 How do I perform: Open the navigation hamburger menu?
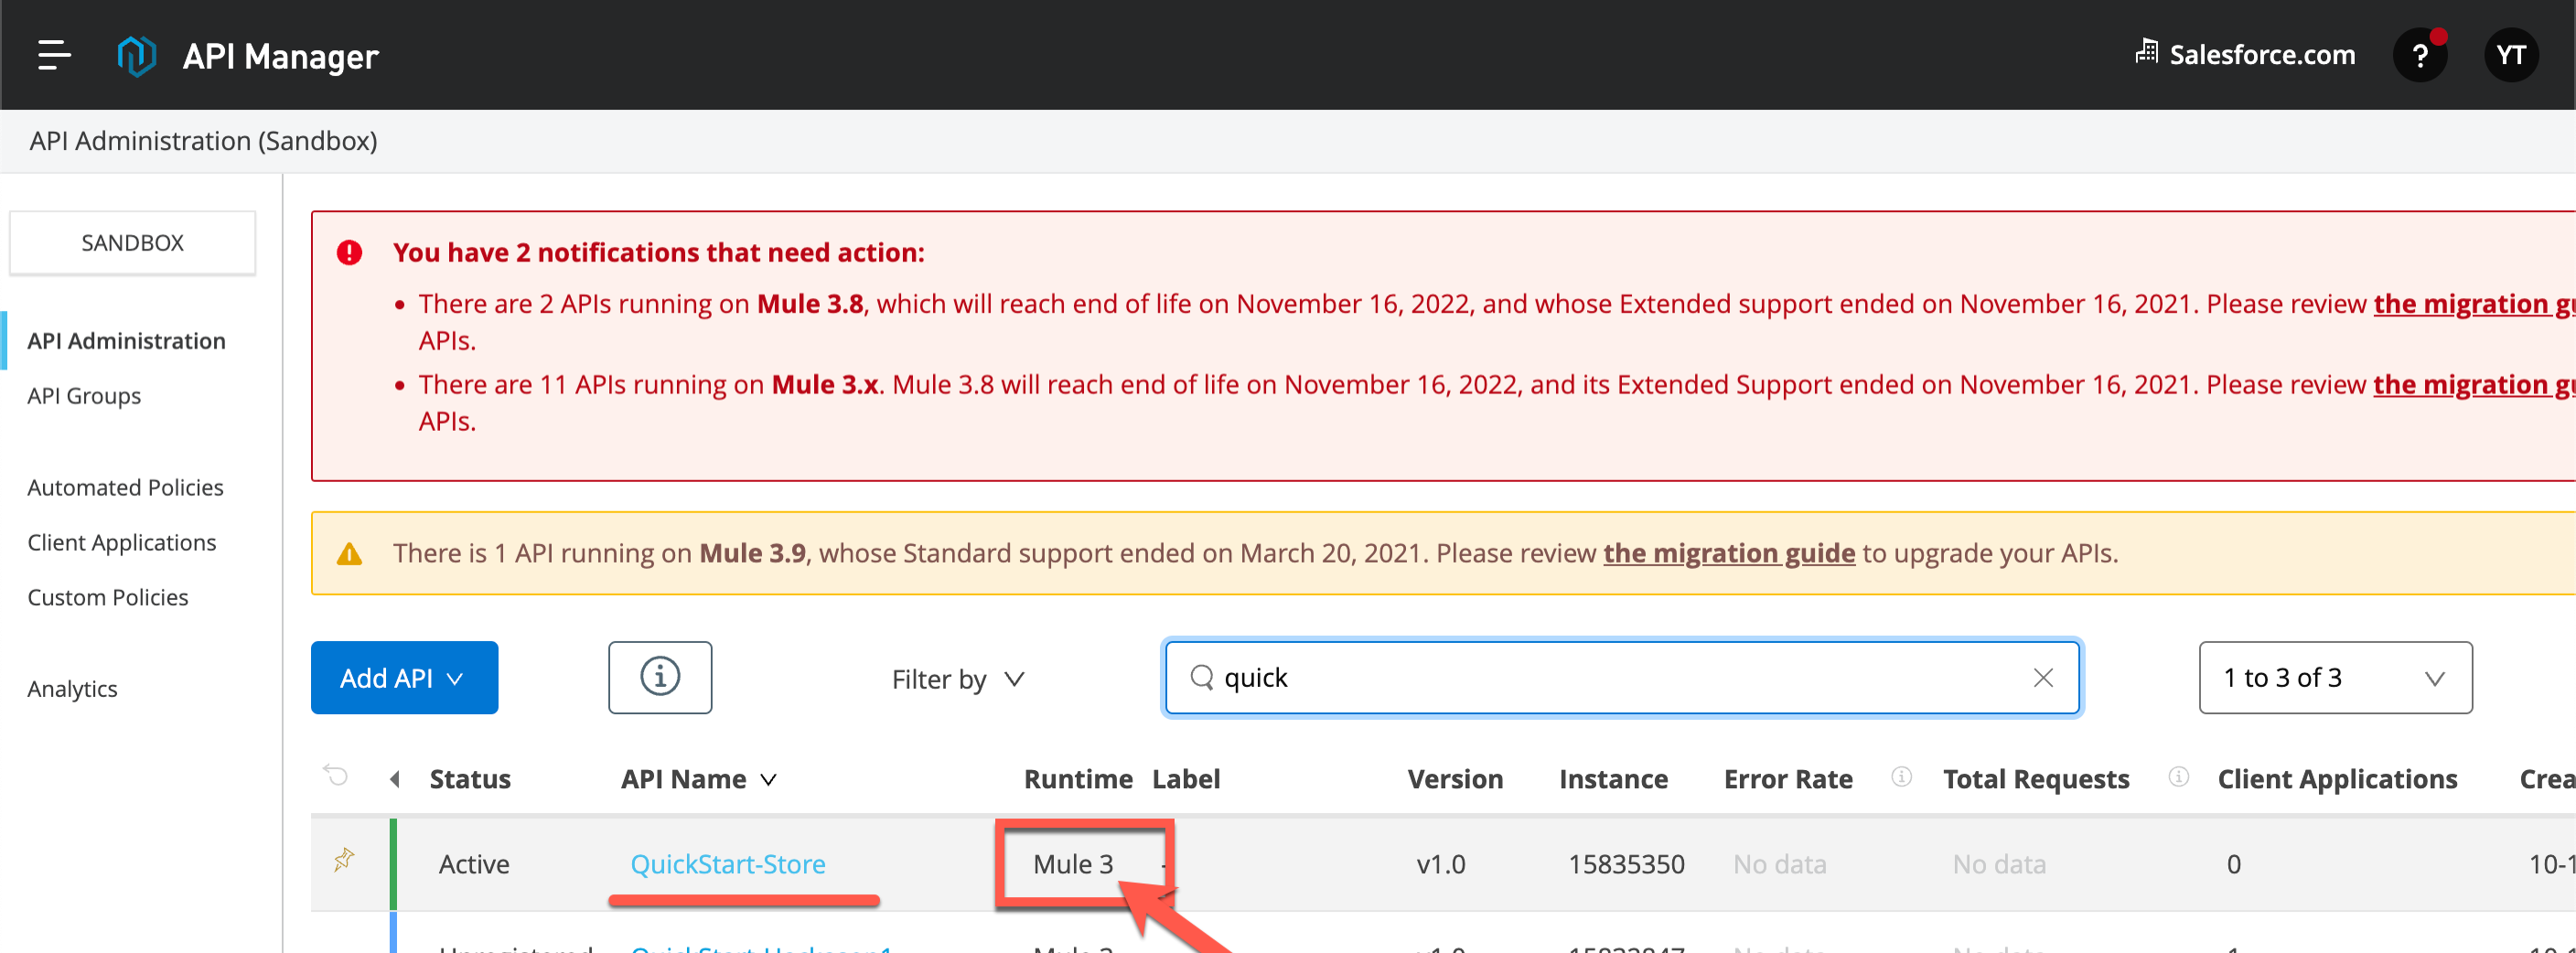55,55
